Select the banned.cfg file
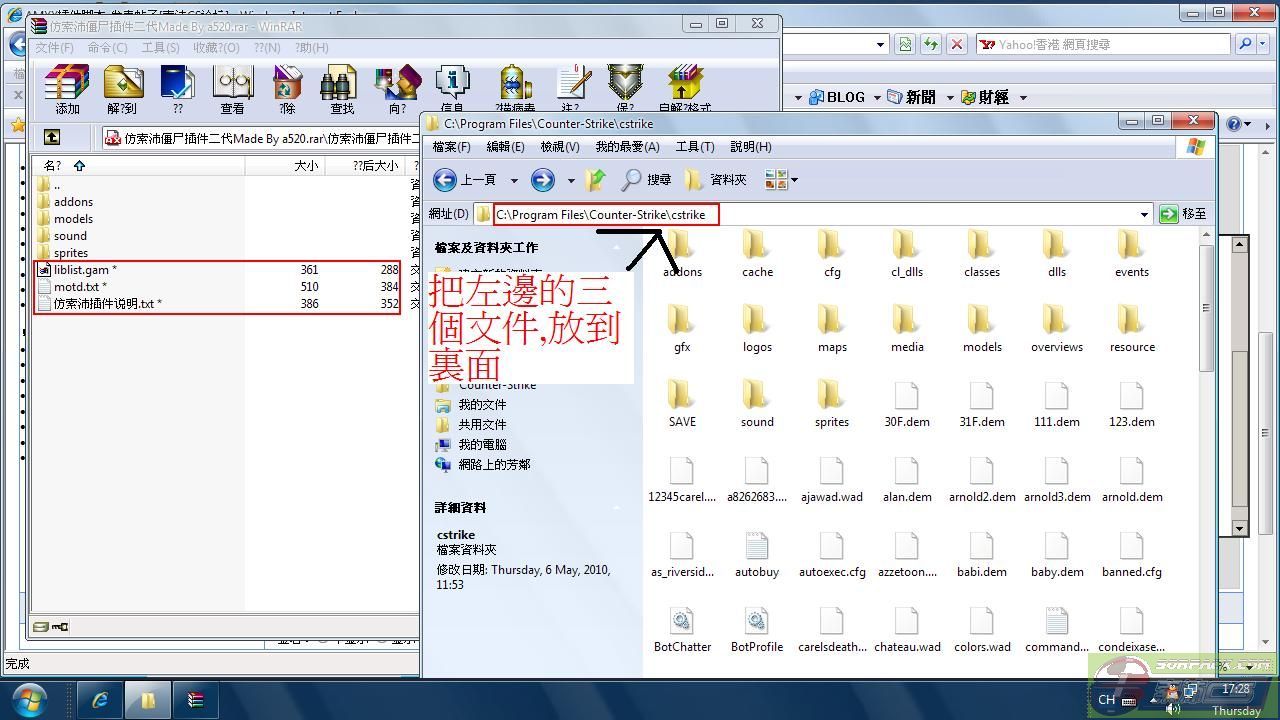The image size is (1280, 720). click(1132, 553)
